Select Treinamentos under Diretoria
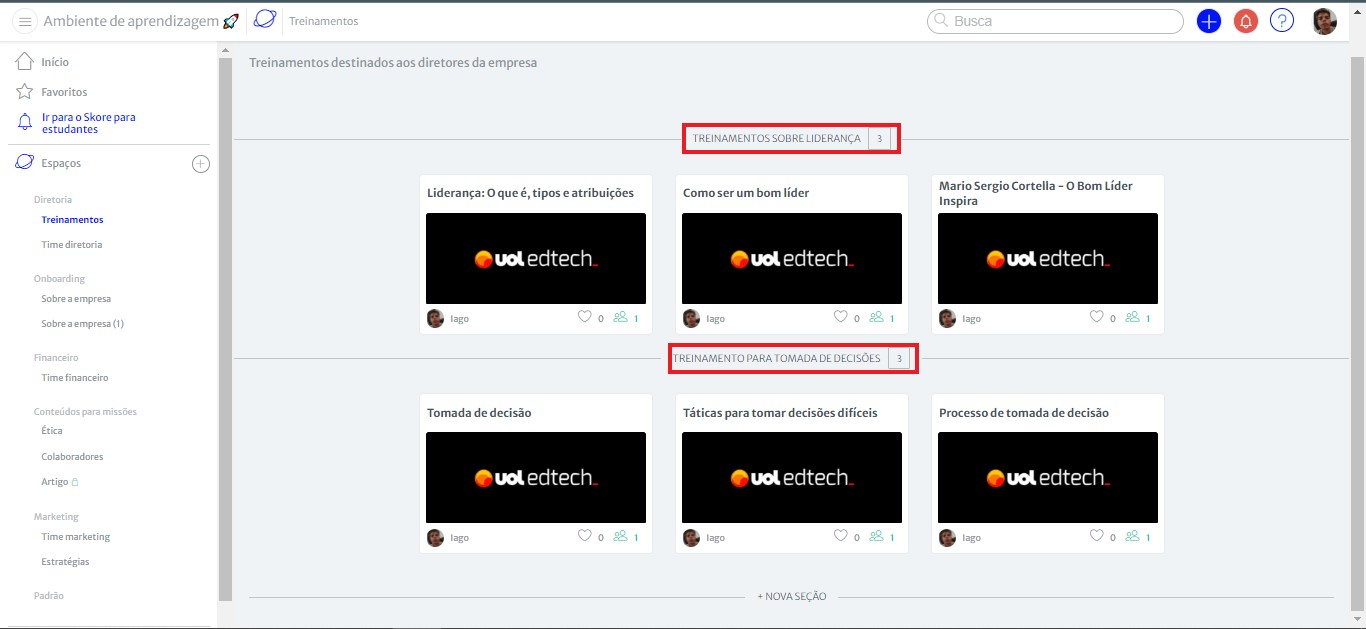Screen dimensions: 1366x629 click(72, 220)
